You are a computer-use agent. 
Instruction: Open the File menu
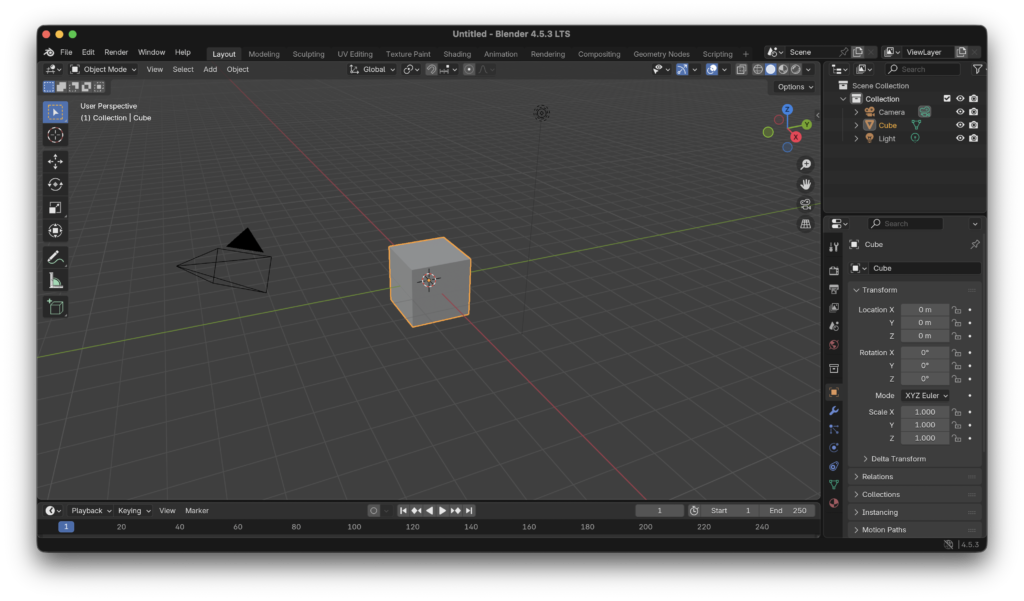tap(67, 52)
